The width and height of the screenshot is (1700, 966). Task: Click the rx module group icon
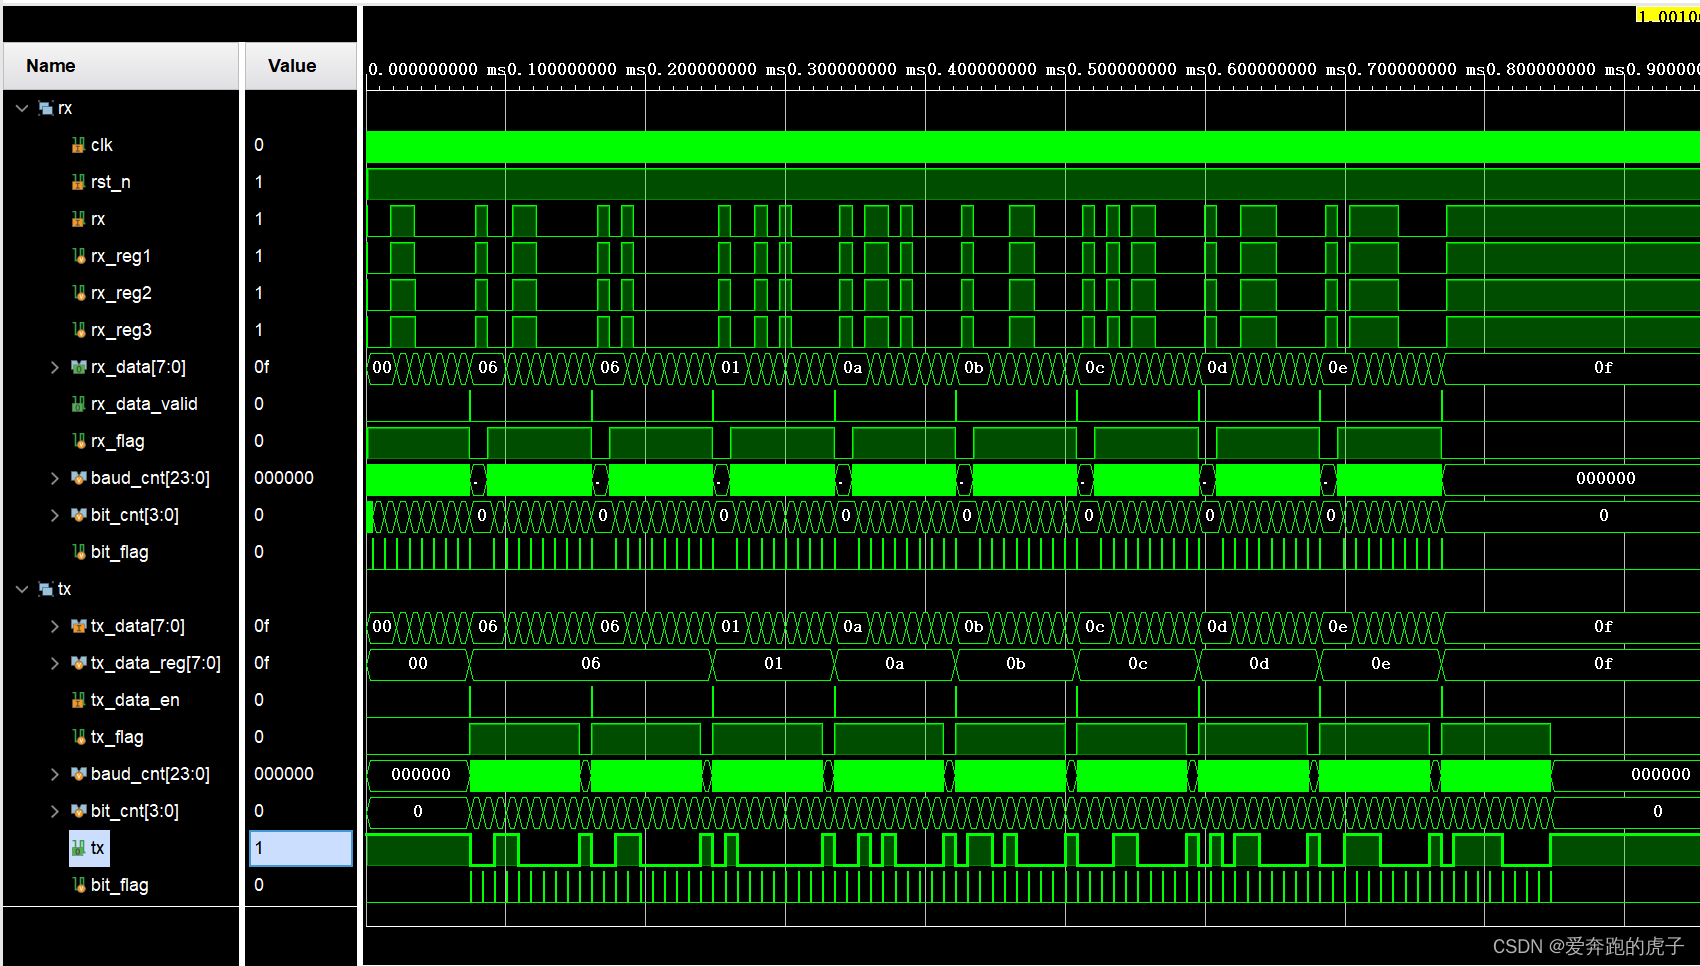(x=45, y=108)
